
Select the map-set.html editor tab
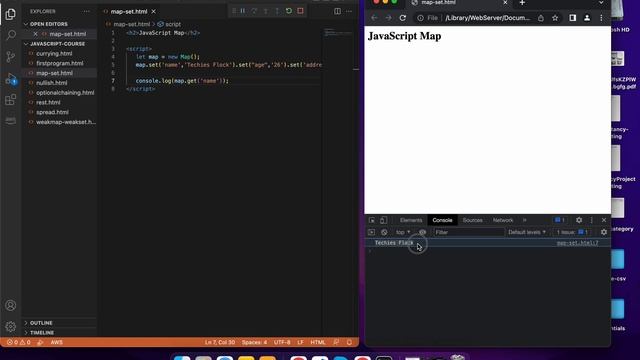click(129, 11)
